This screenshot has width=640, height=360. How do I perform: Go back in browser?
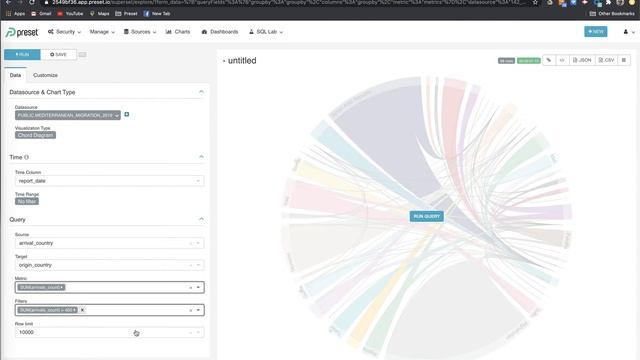coord(8,2)
